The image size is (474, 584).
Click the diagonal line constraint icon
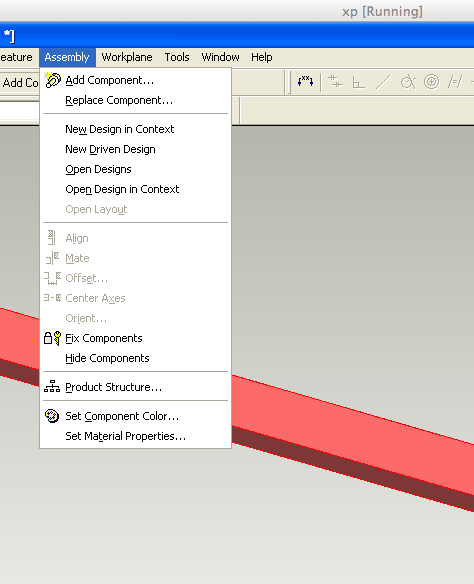tap(383, 82)
